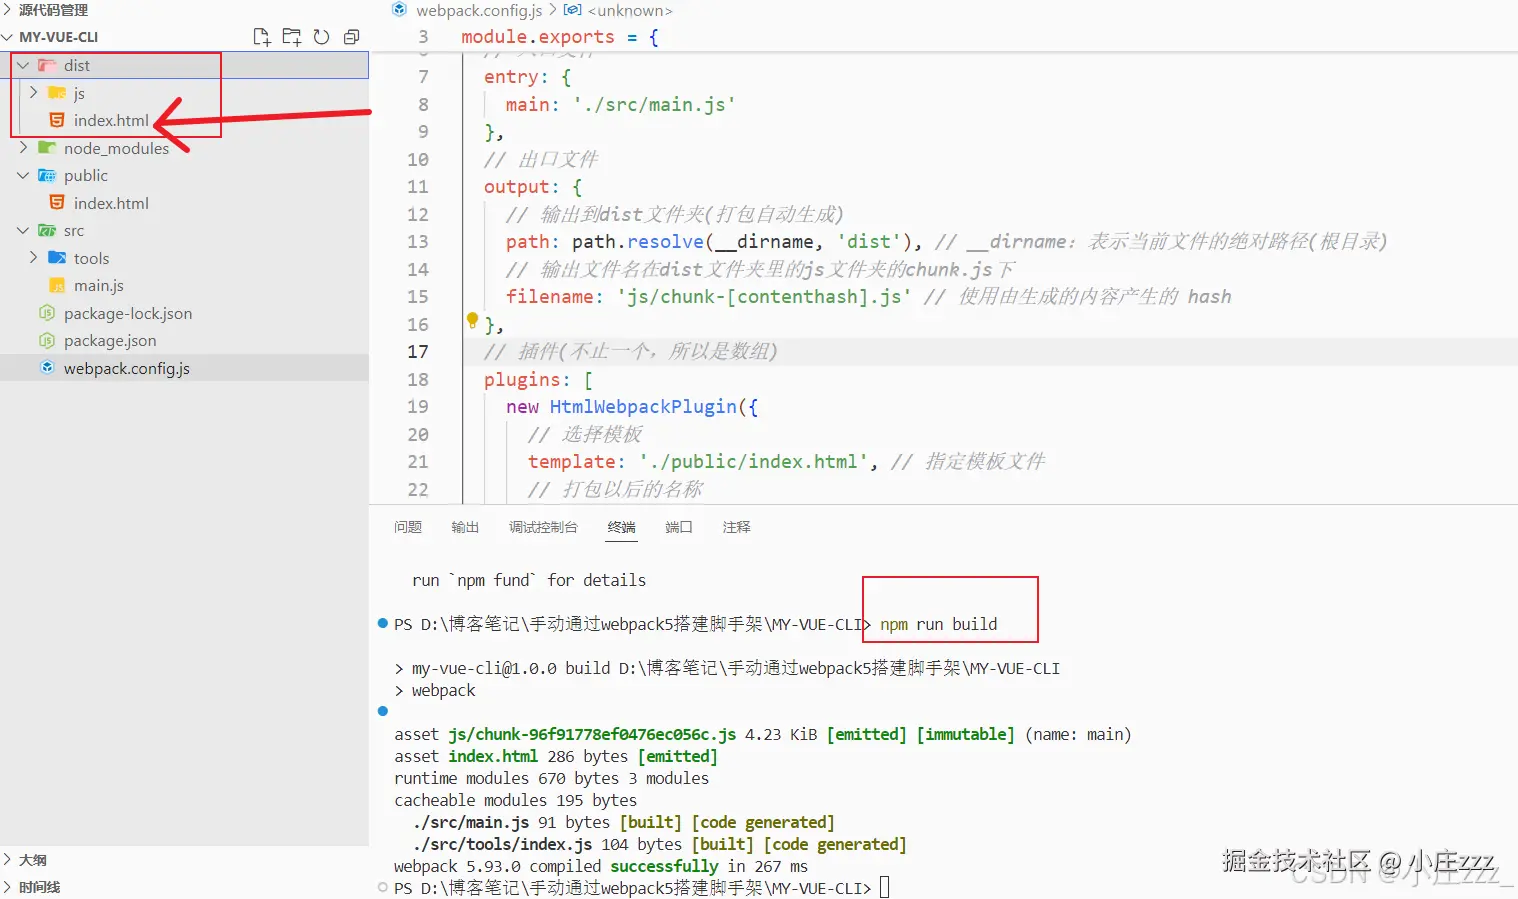Click the webpack.config.js icon in the file tree
The image size is (1518, 899).
pos(47,368)
